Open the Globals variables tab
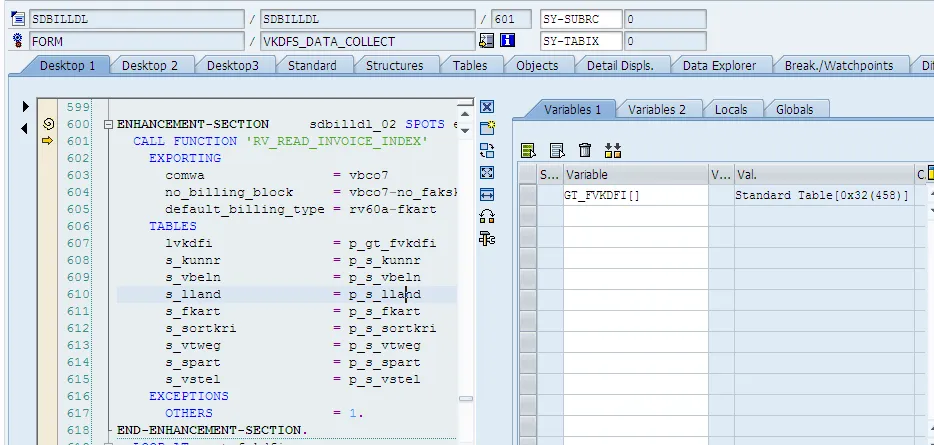934x445 pixels. 794,109
